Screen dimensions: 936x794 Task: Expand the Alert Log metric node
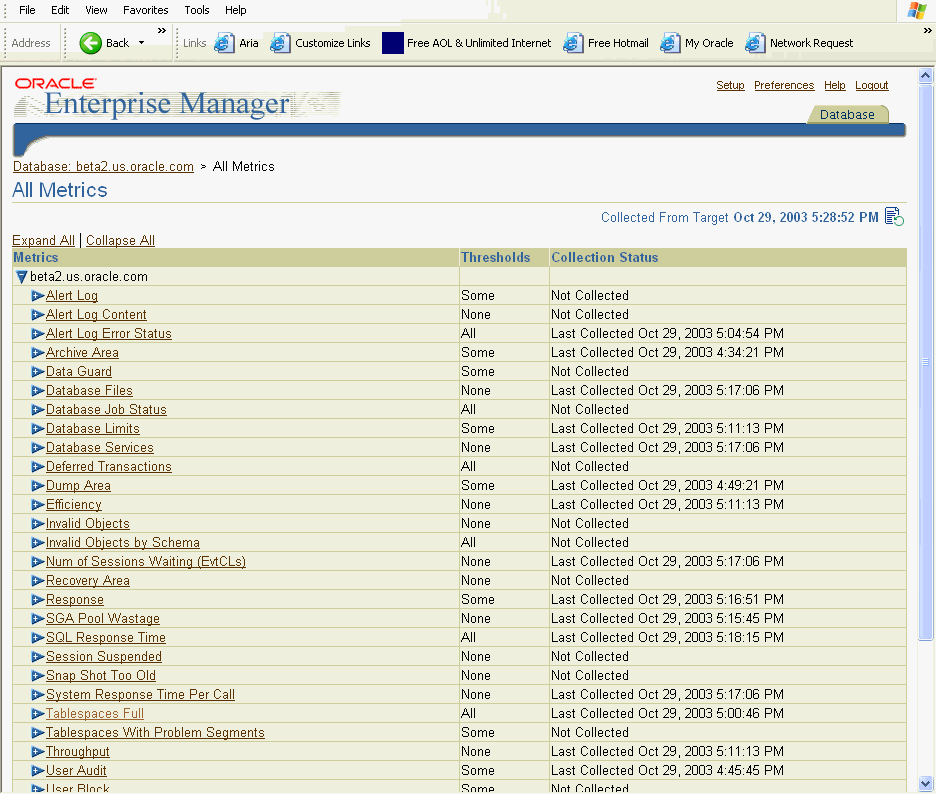click(38, 295)
